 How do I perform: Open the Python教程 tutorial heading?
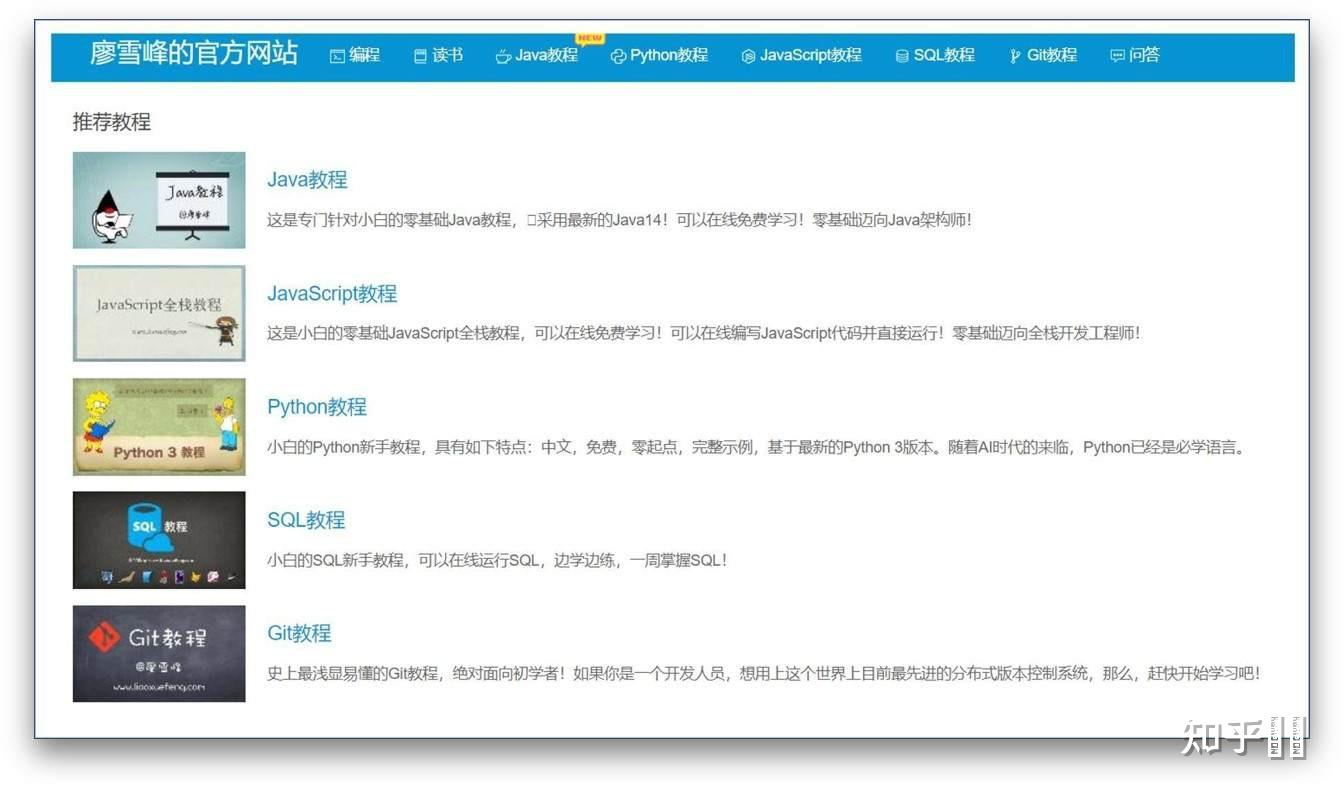click(317, 406)
